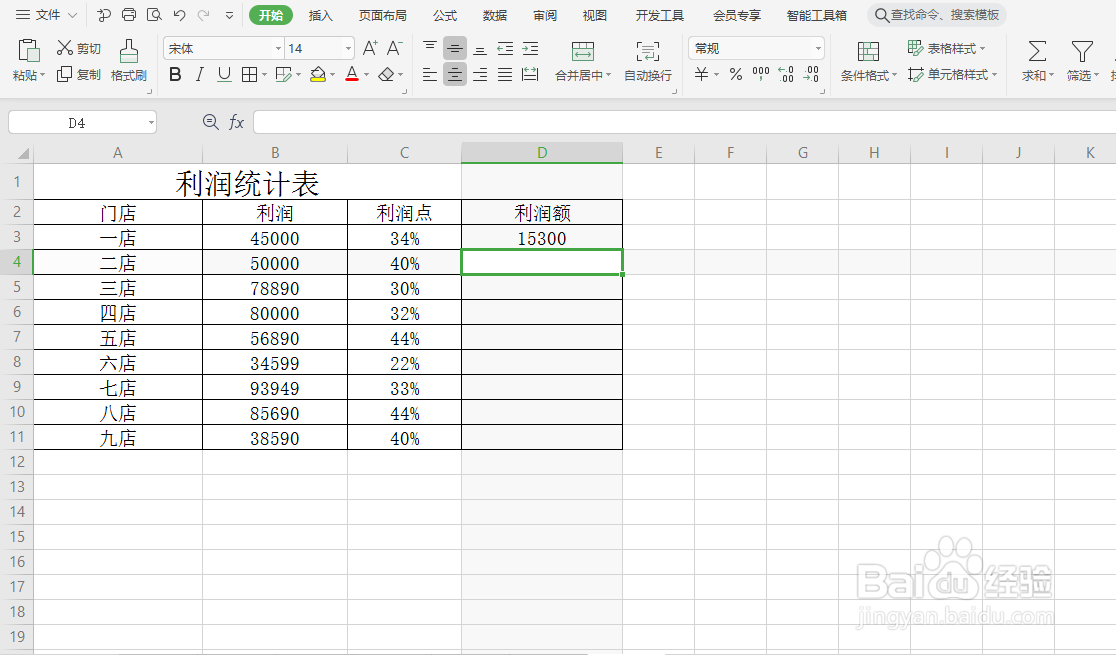This screenshot has width=1116, height=655.
Task: Open the Cell Style (单元格样式) dropdown
Action: pyautogui.click(x=953, y=74)
